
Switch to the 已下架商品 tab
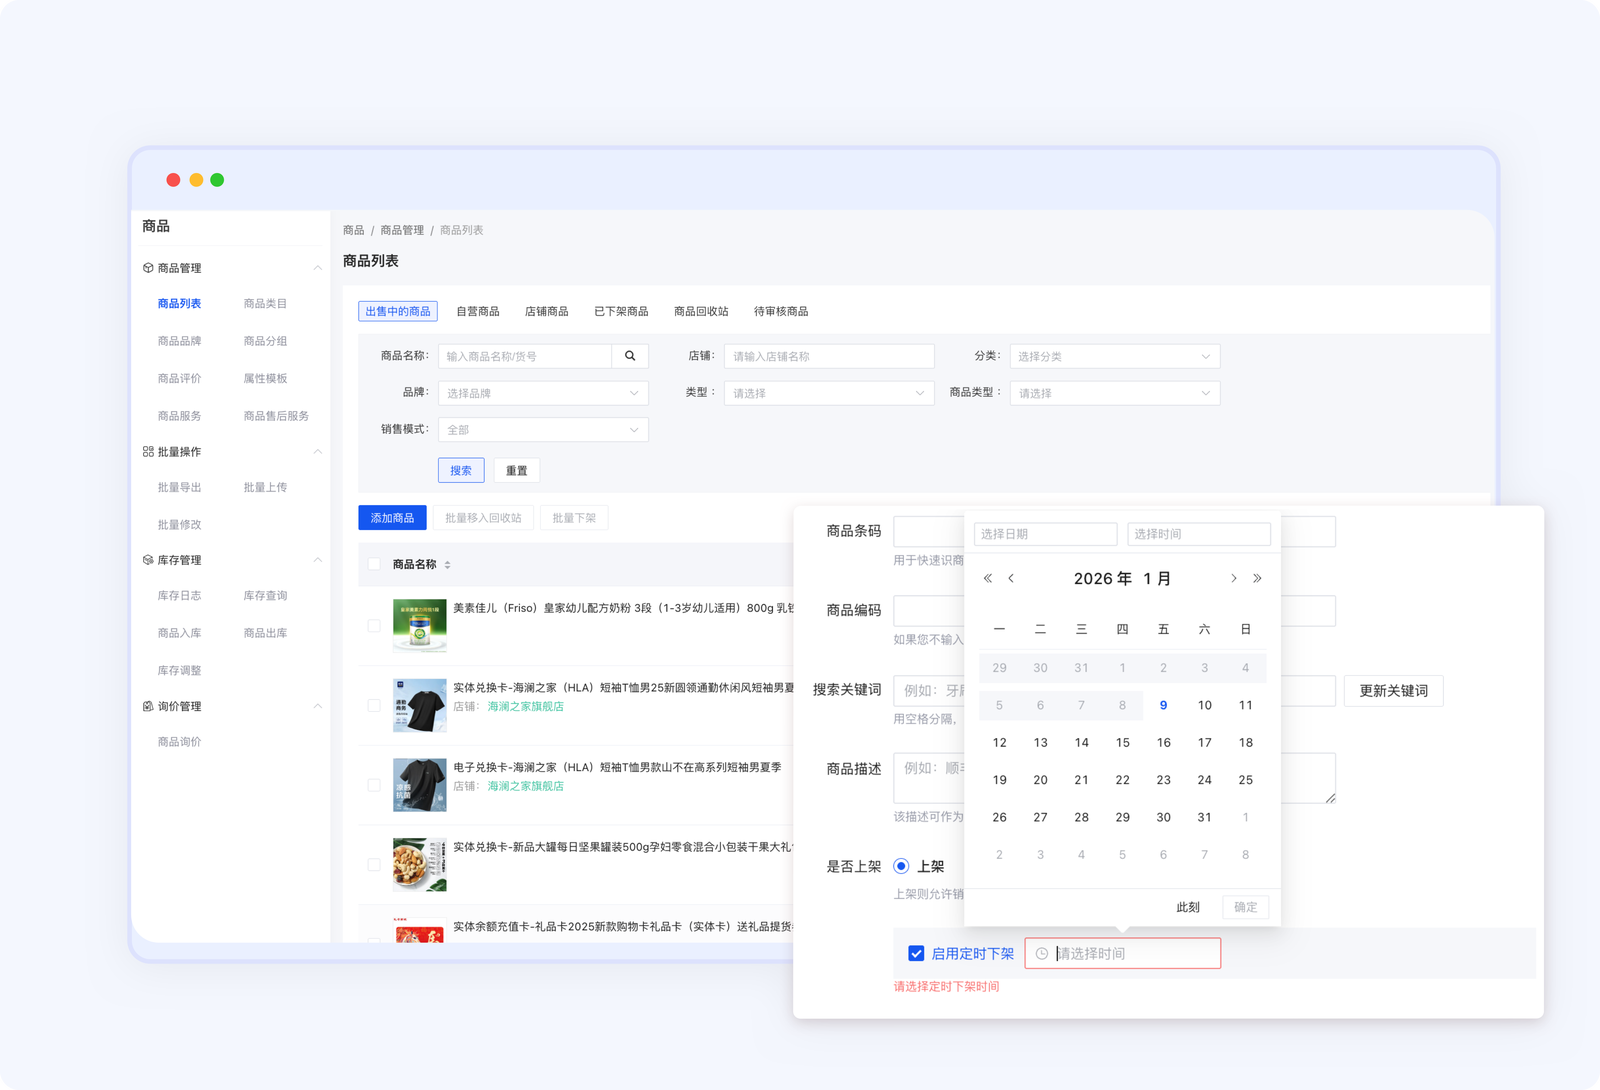tap(620, 312)
